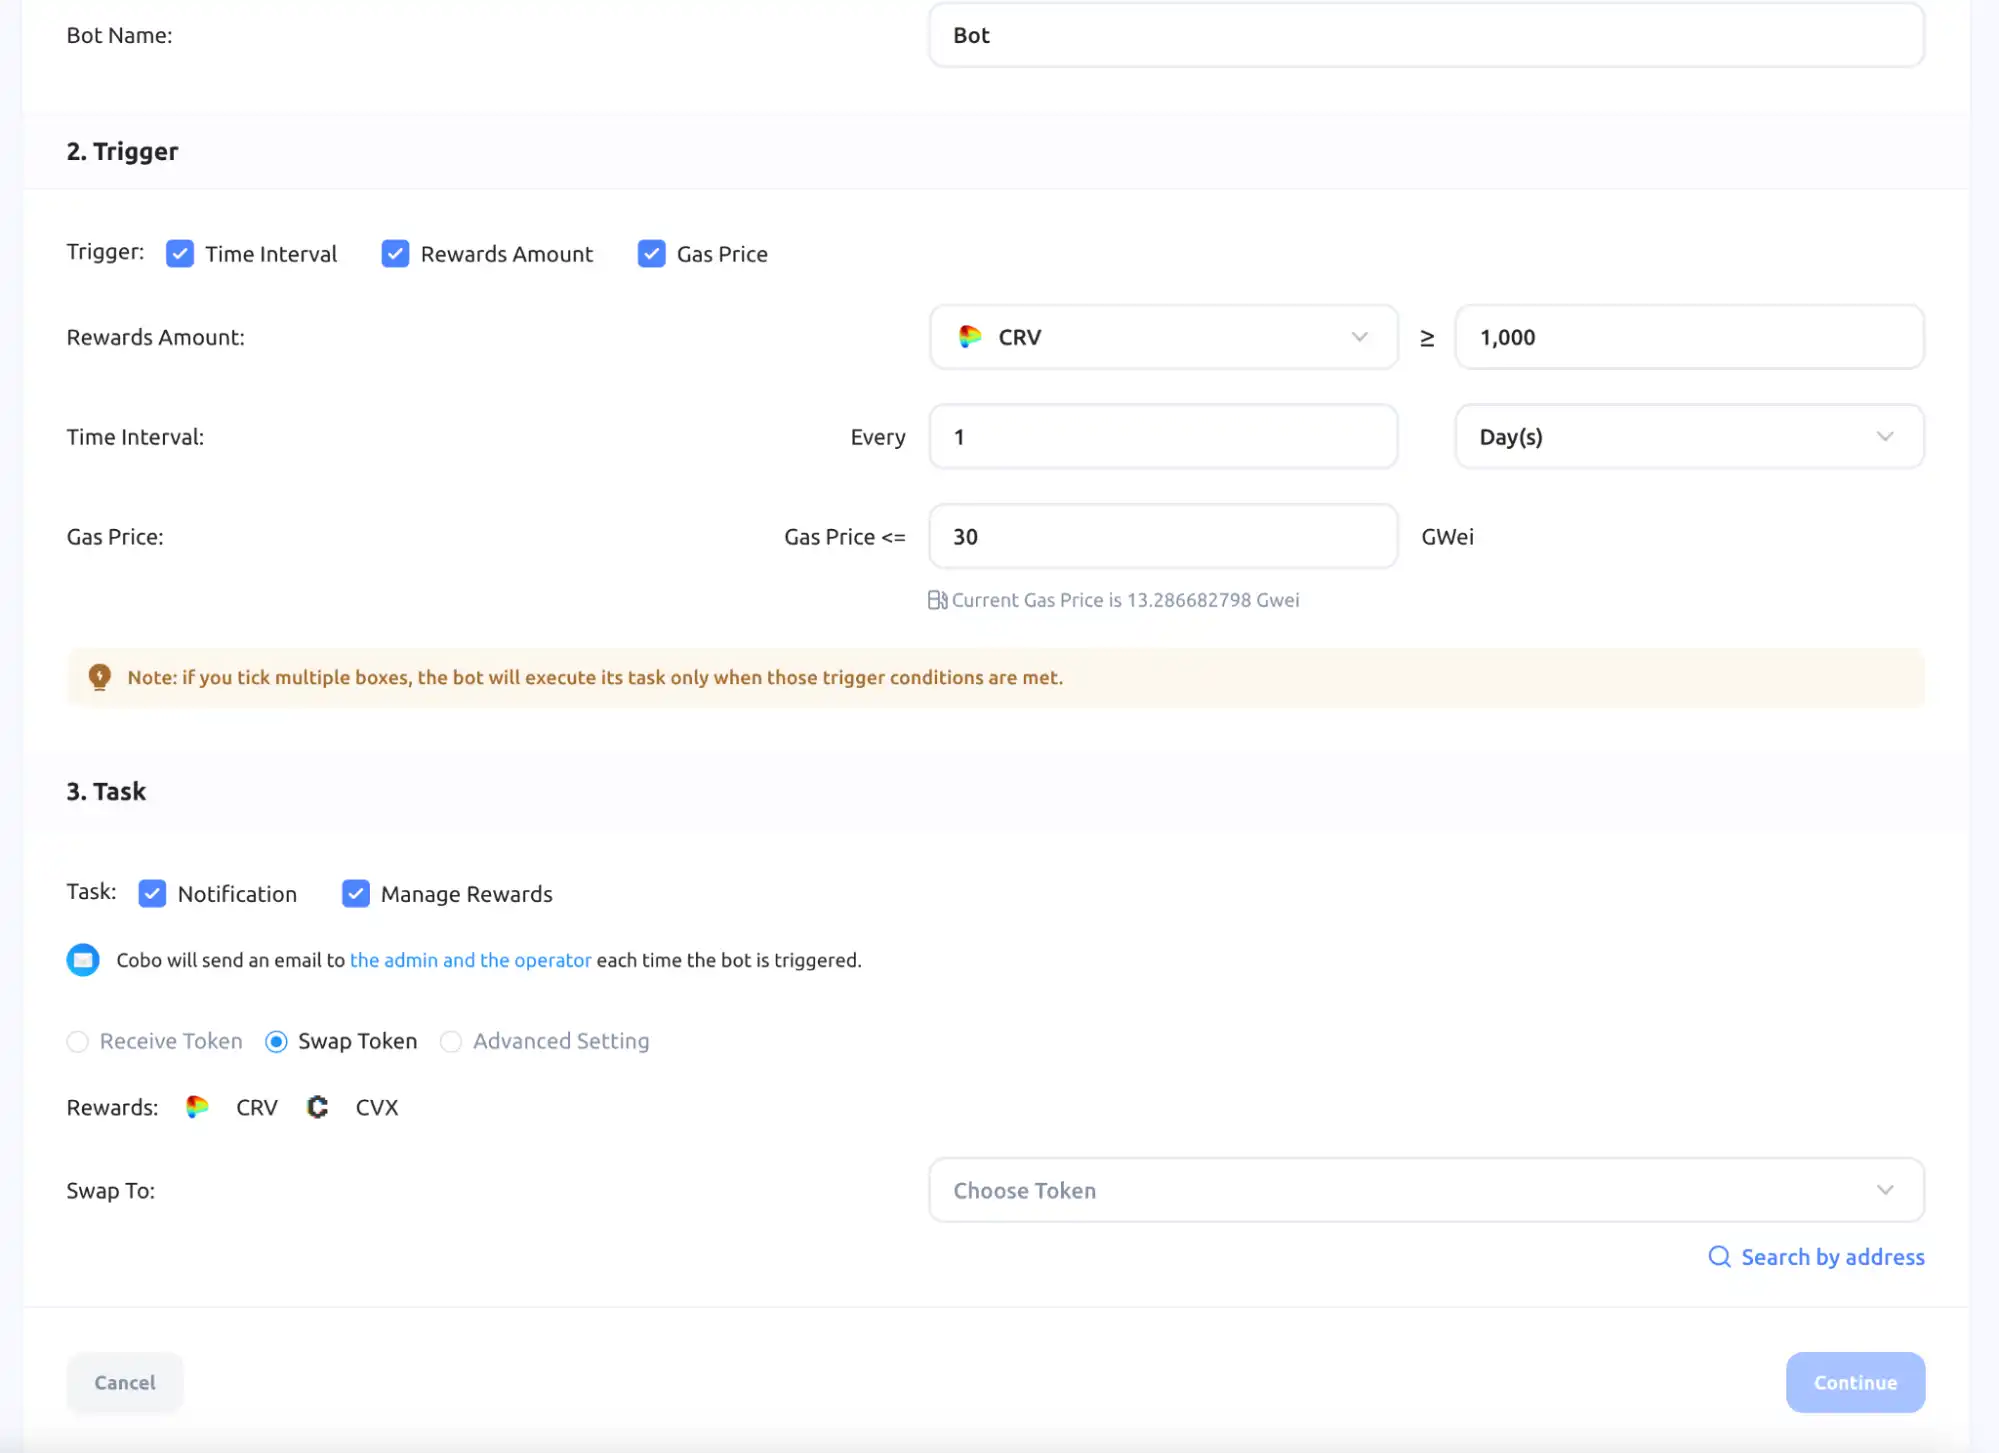
Task: Click the Continue button
Action: pos(1855,1383)
